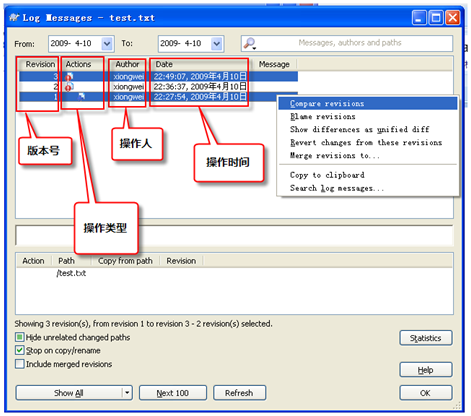Select the /test.txt path entry

[71, 273]
